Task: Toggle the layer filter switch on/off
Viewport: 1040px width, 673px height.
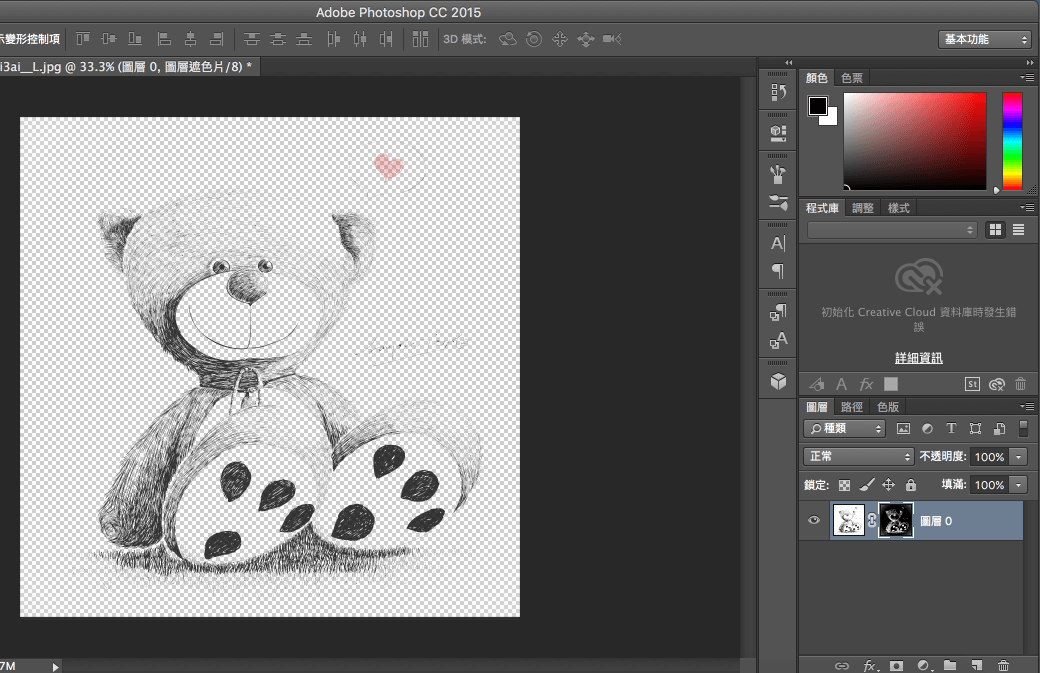Action: coord(1023,428)
